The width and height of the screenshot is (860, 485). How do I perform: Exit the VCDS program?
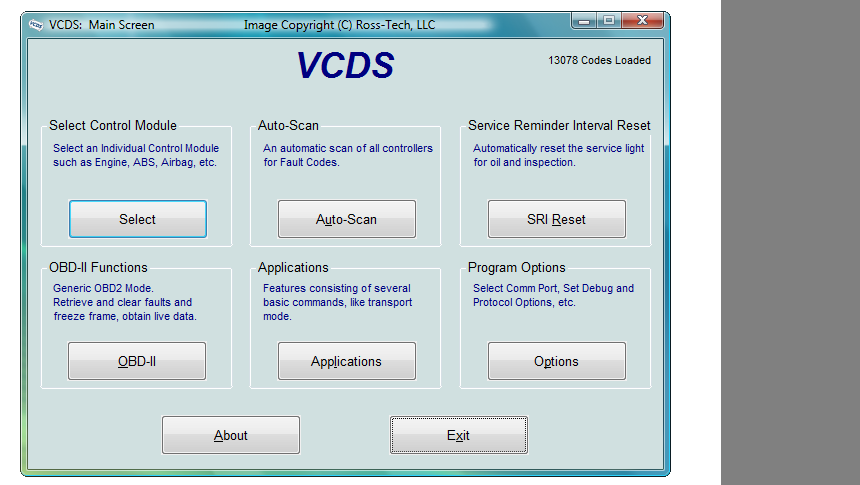tap(459, 435)
